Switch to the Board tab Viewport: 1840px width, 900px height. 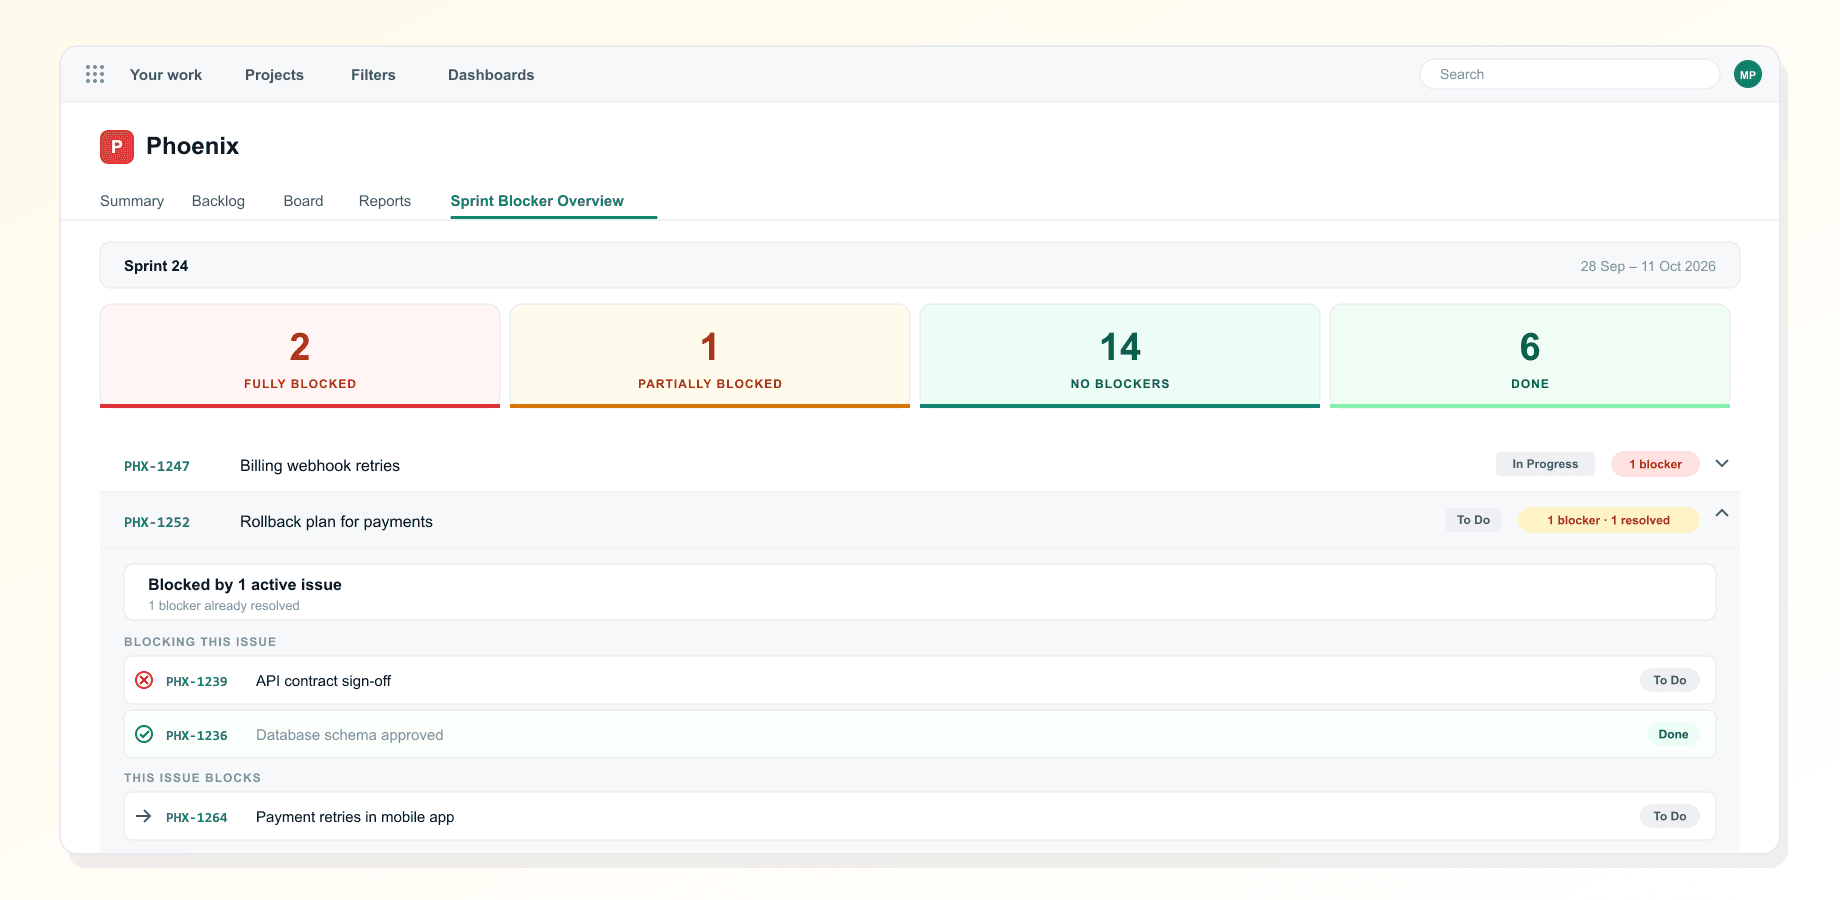[303, 201]
